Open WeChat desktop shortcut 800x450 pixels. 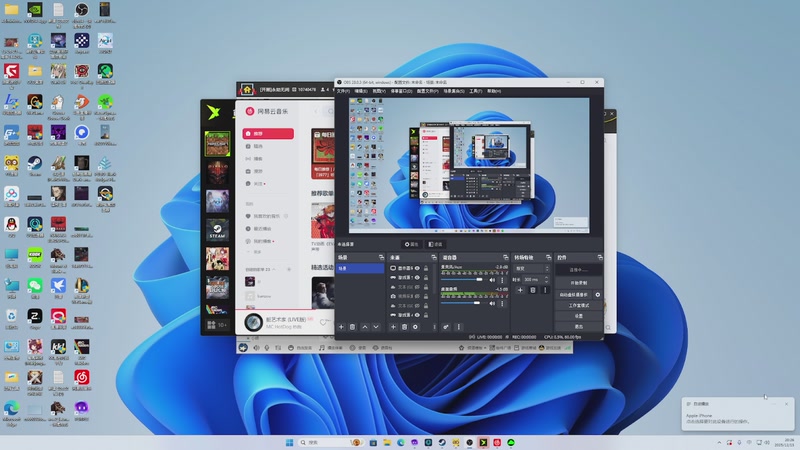[x=35, y=287]
